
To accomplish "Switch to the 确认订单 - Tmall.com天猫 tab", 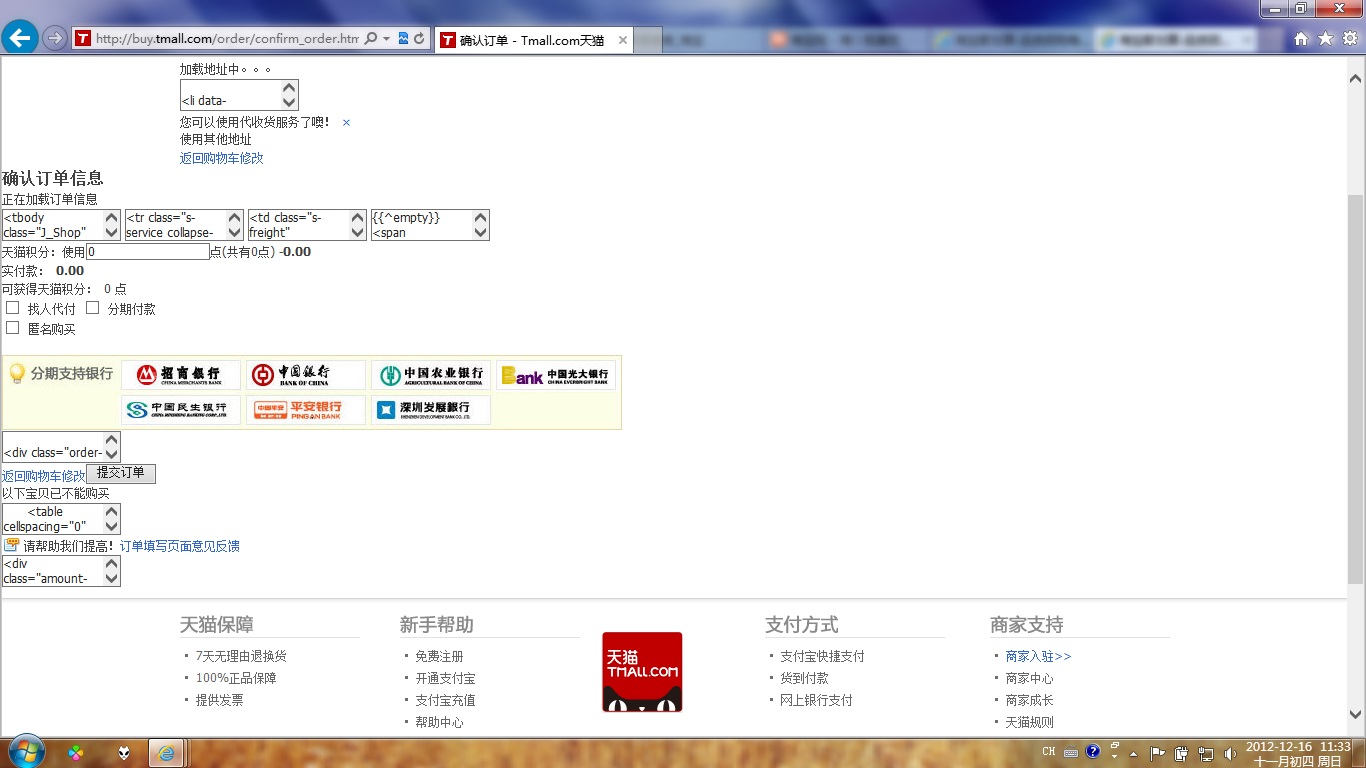I will click(x=532, y=40).
